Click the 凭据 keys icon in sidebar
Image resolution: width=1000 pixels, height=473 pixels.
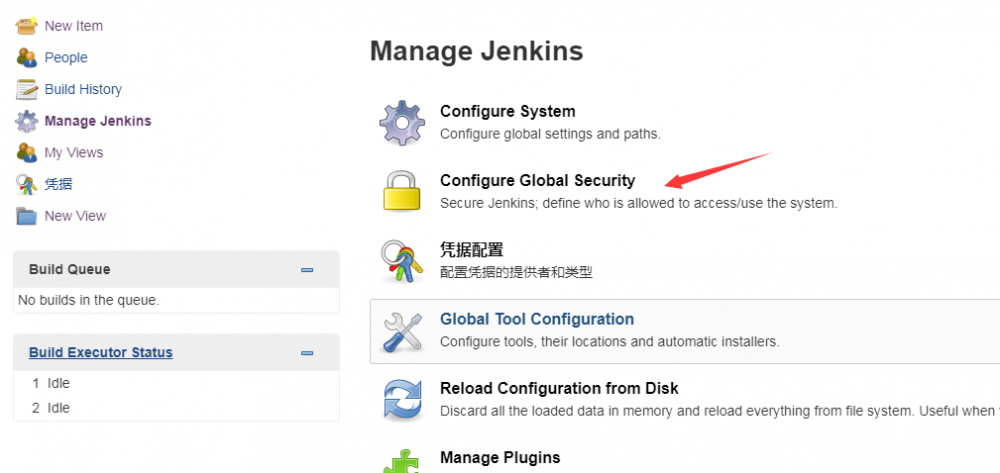coord(27,184)
